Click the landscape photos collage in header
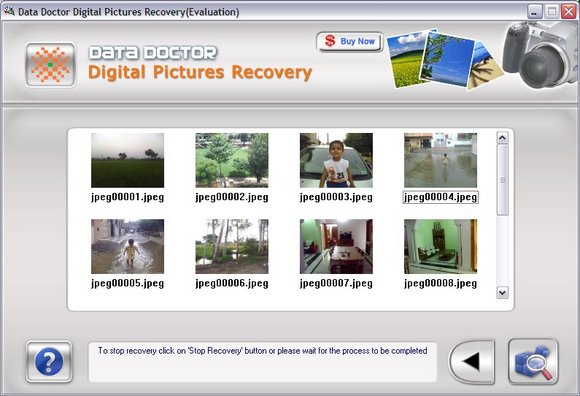This screenshot has height=396, width=580. click(443, 59)
